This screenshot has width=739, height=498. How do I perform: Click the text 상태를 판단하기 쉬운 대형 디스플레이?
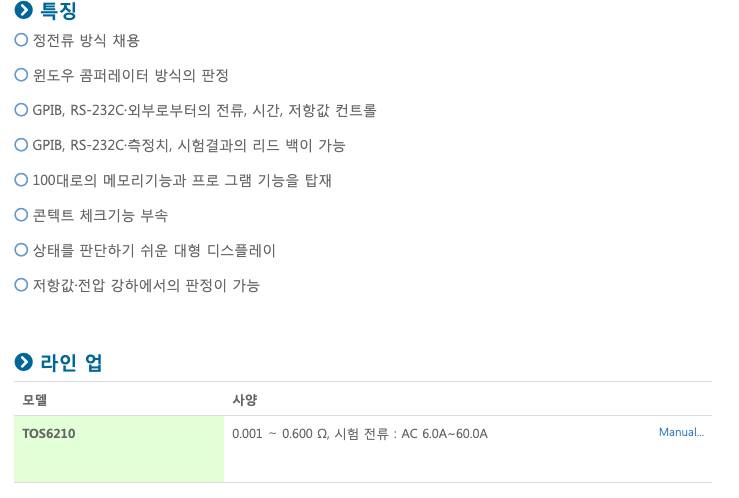click(x=154, y=250)
